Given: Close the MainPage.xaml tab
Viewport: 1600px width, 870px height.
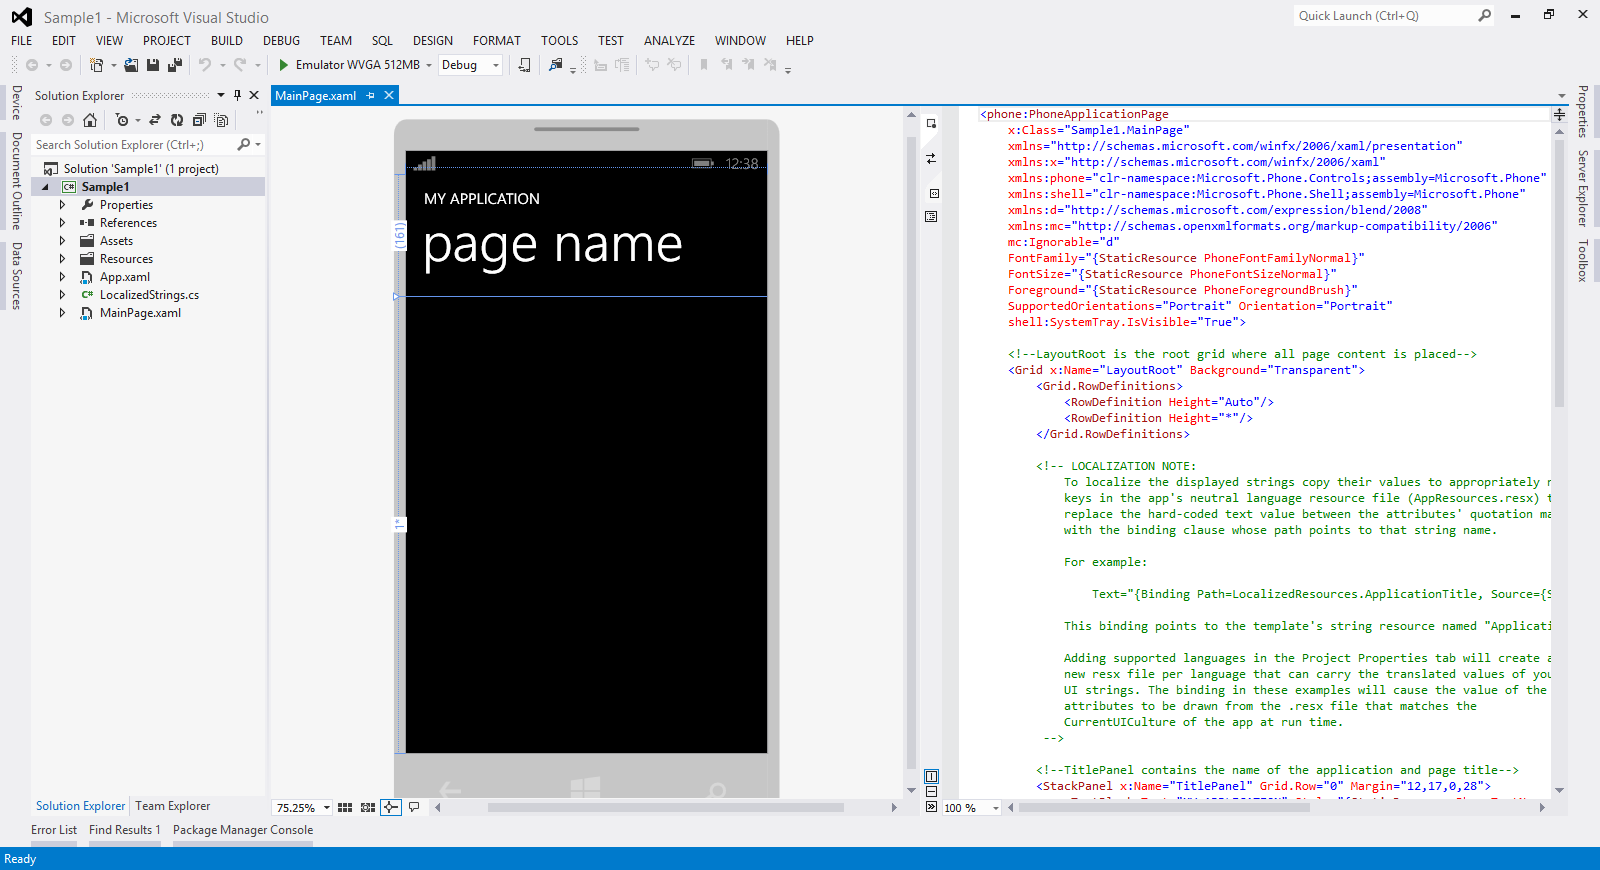Looking at the screenshot, I should point(389,95).
